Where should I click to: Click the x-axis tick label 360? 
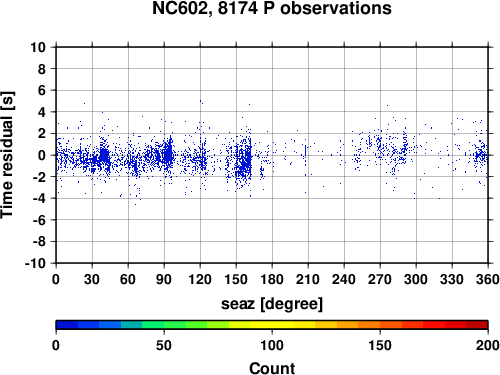tap(488, 279)
